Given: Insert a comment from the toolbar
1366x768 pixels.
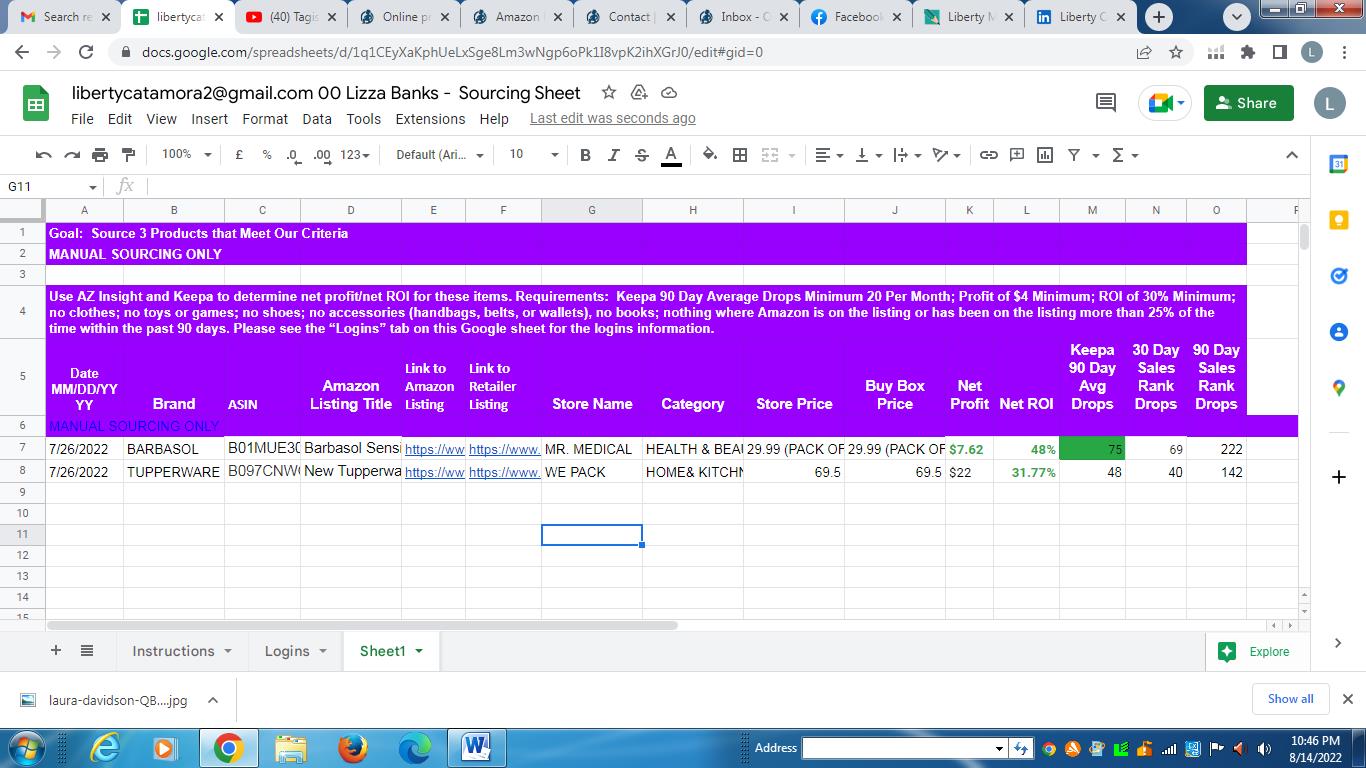Looking at the screenshot, I should tap(1017, 155).
